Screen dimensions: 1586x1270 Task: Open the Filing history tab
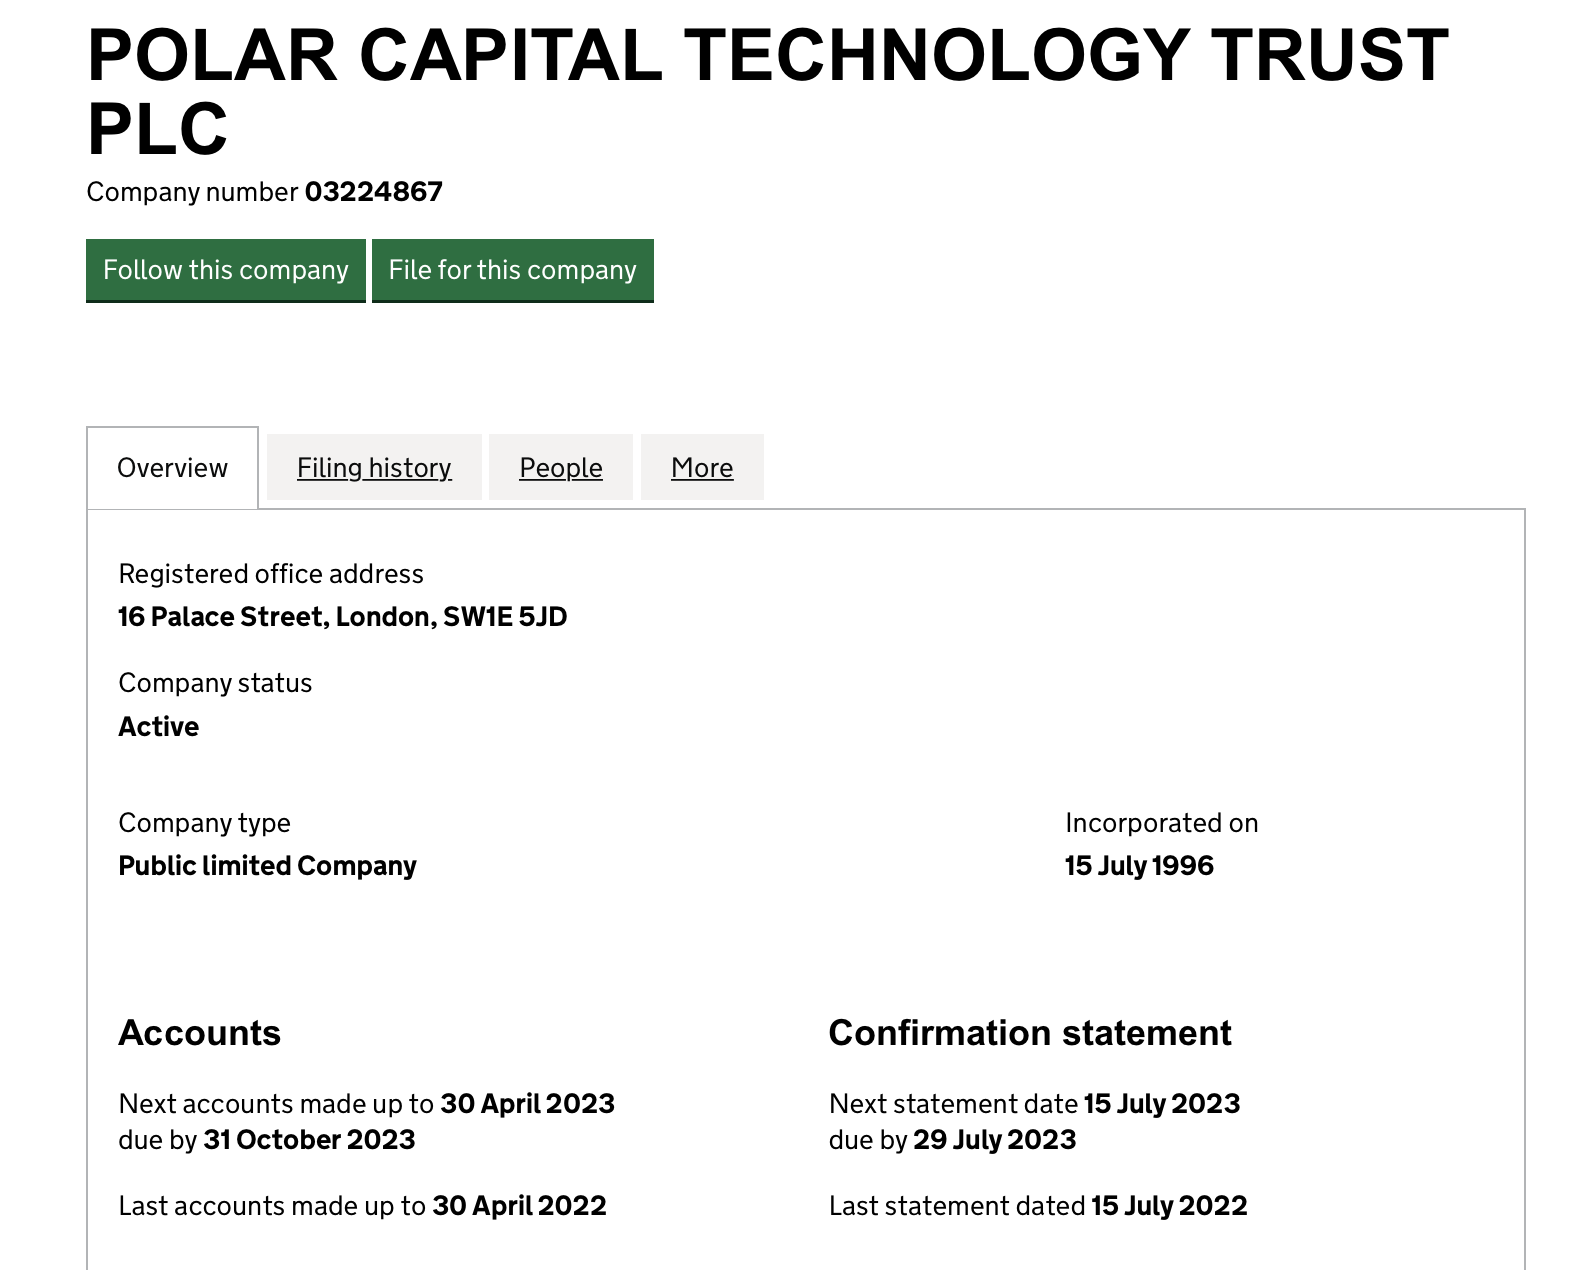click(x=374, y=468)
